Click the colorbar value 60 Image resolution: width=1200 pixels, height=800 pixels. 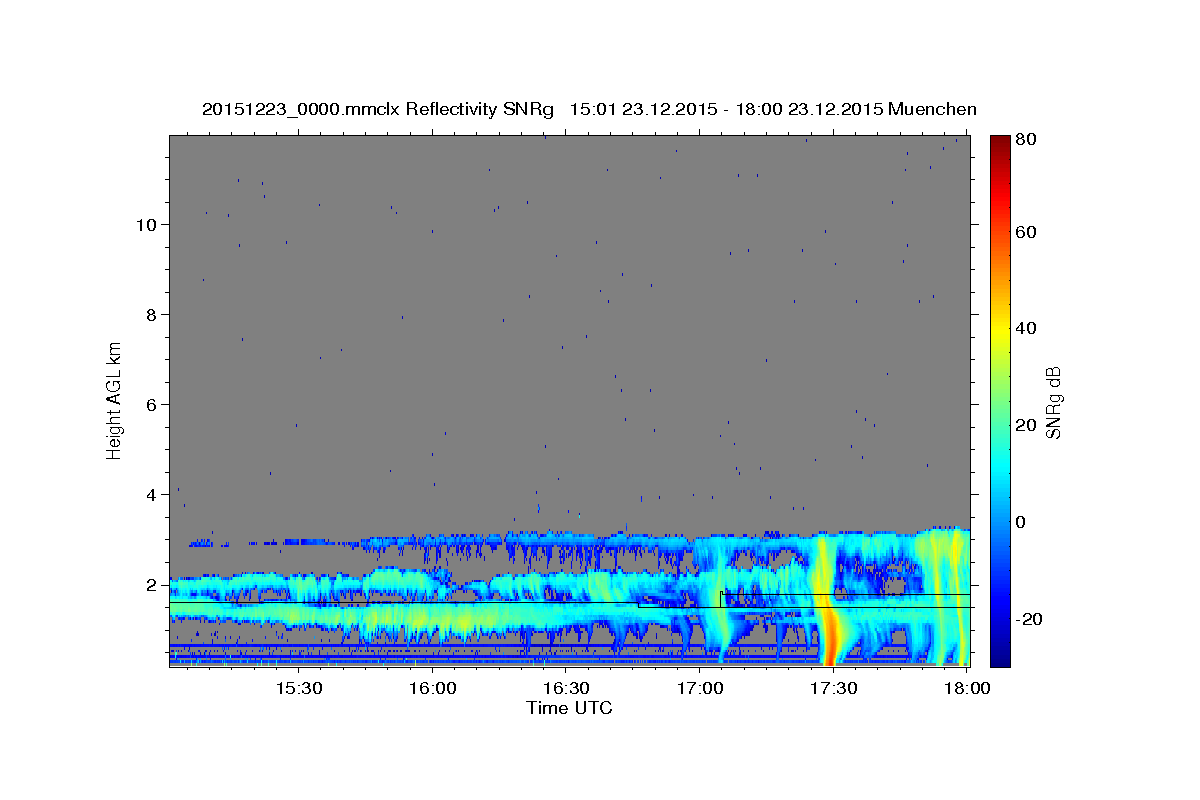1025,232
